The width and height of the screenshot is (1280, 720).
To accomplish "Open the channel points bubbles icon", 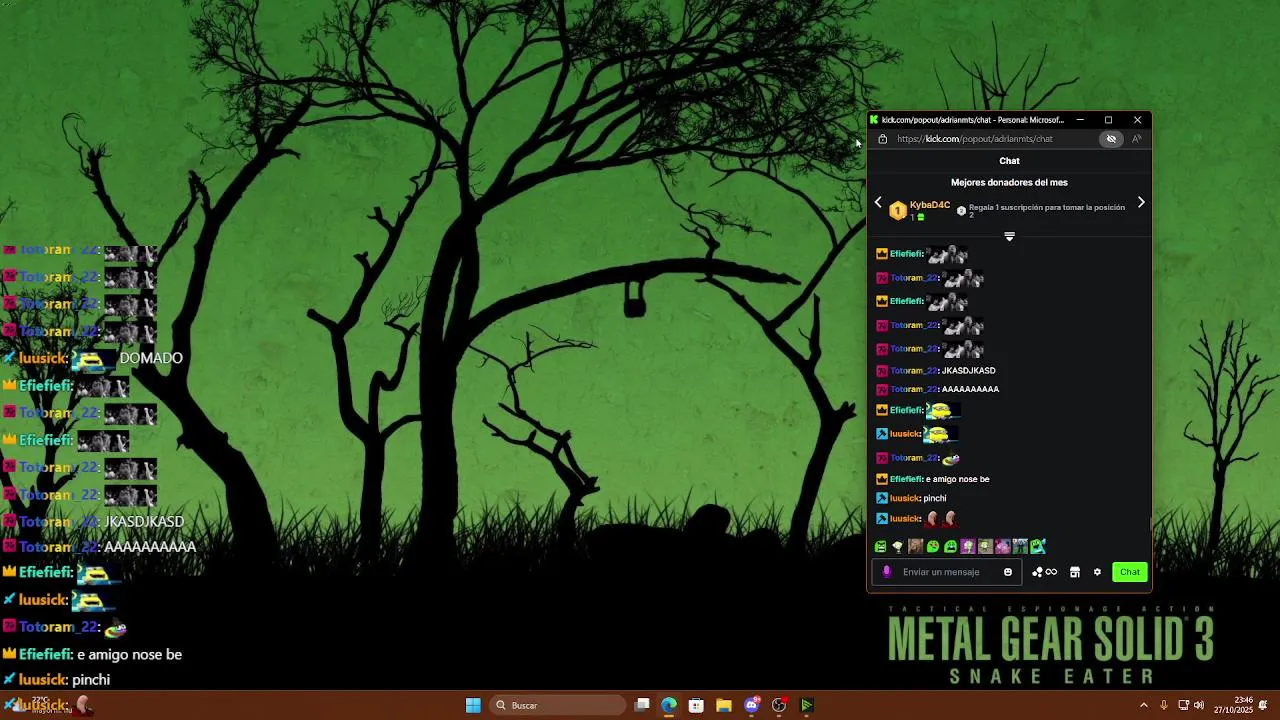I will click(x=1044, y=572).
